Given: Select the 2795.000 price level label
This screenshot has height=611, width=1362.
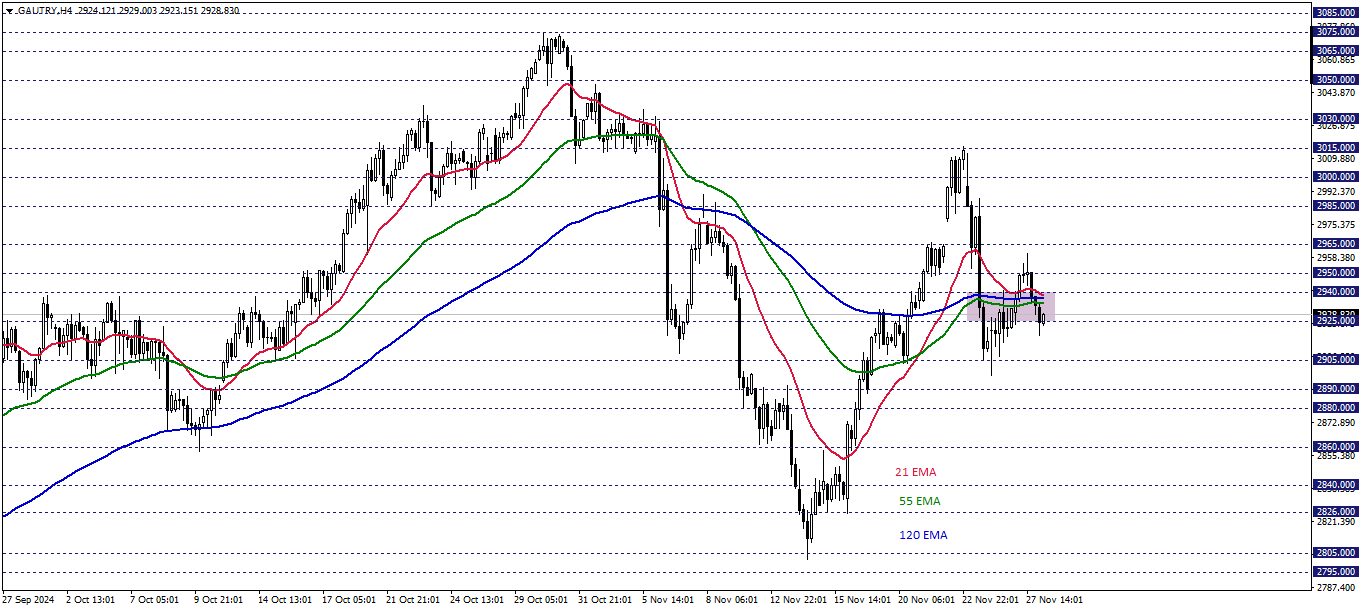Looking at the screenshot, I should 1335,572.
